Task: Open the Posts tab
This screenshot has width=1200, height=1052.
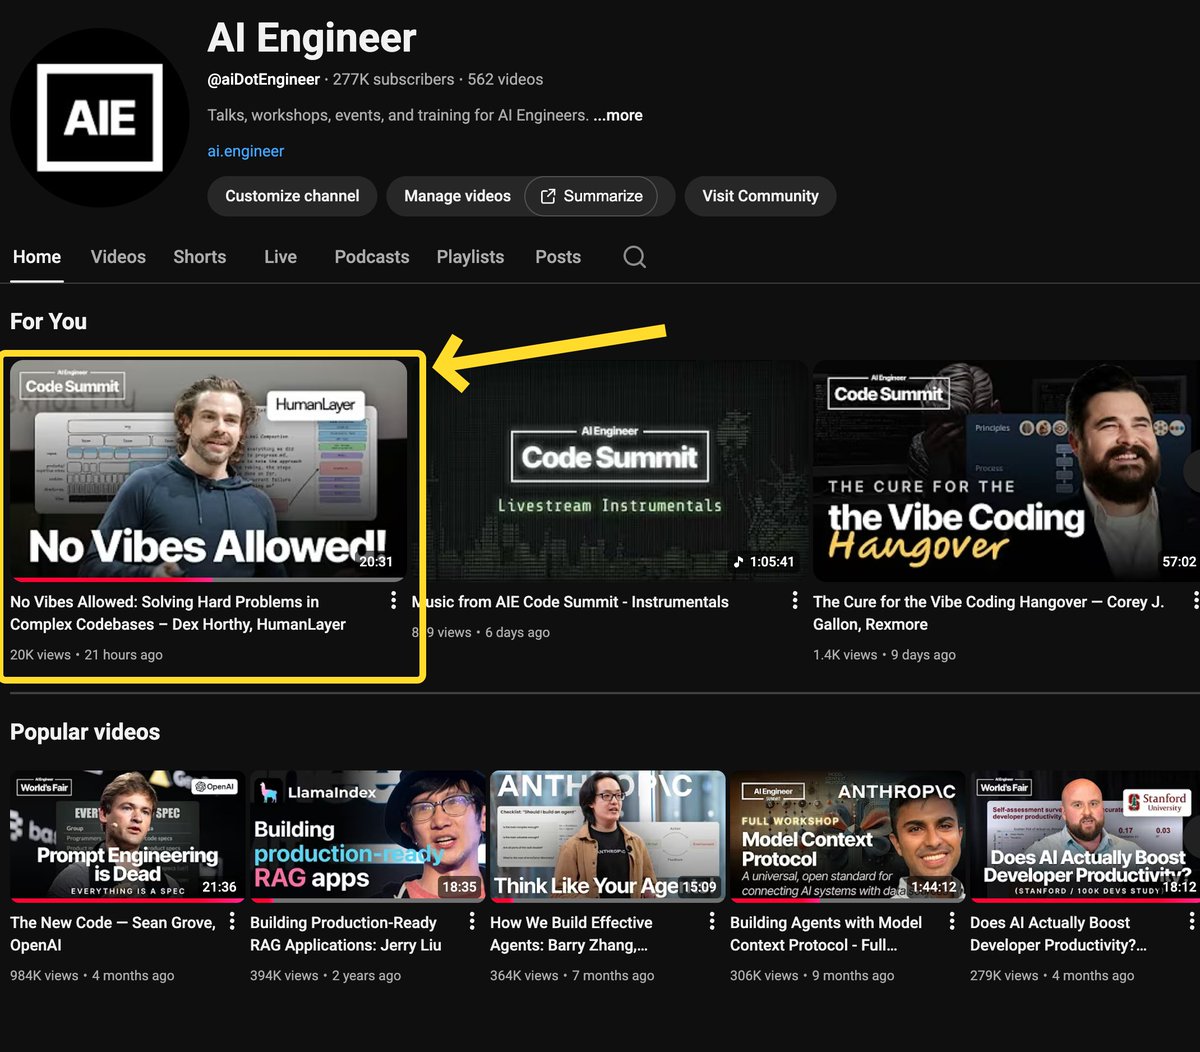Action: [558, 257]
